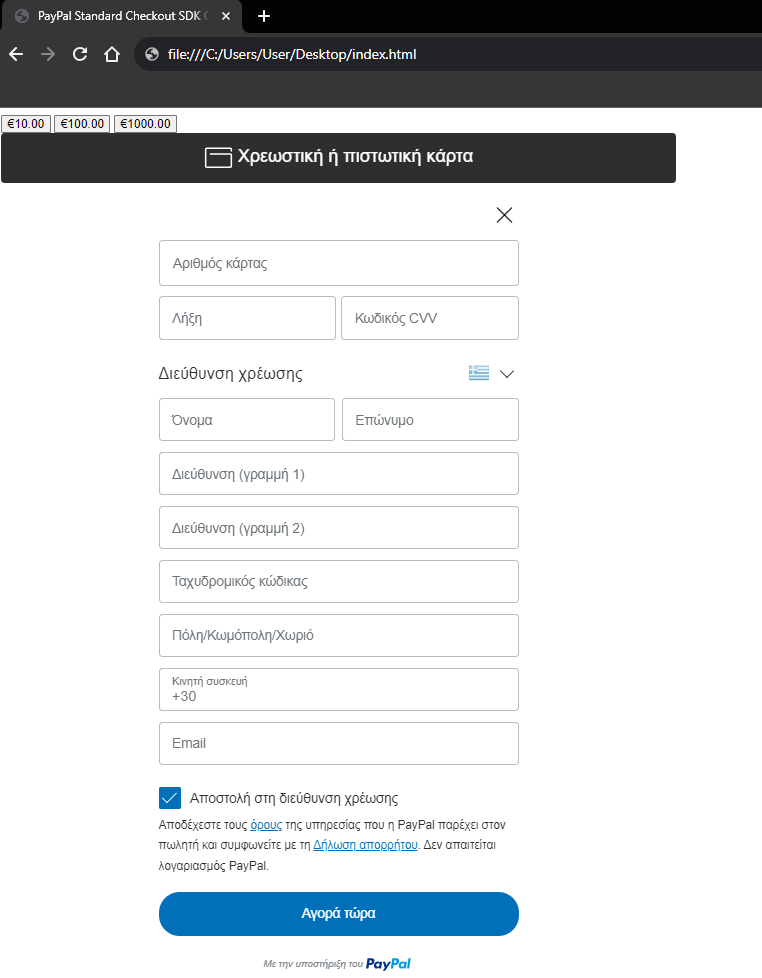Click the Αριθμός κάρτας card number field
The height and width of the screenshot is (978, 762).
pos(338,262)
